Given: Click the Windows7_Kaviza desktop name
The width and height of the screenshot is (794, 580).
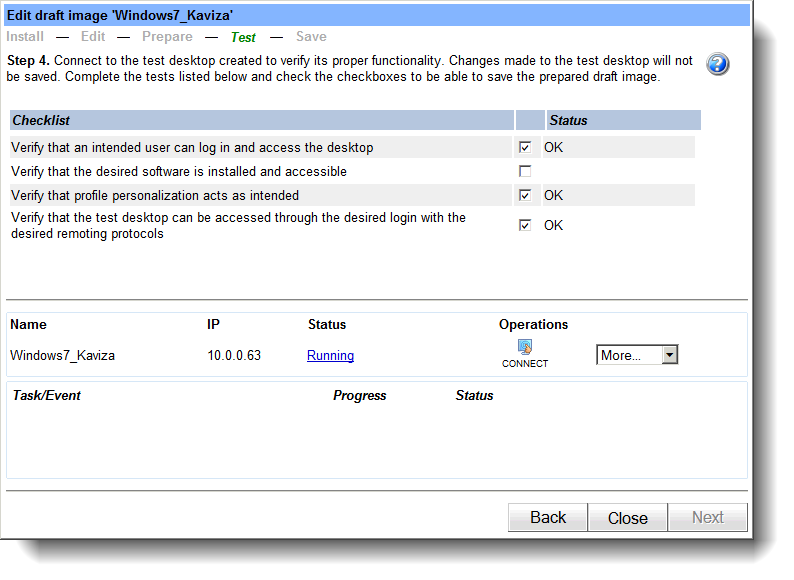Looking at the screenshot, I should point(62,356).
